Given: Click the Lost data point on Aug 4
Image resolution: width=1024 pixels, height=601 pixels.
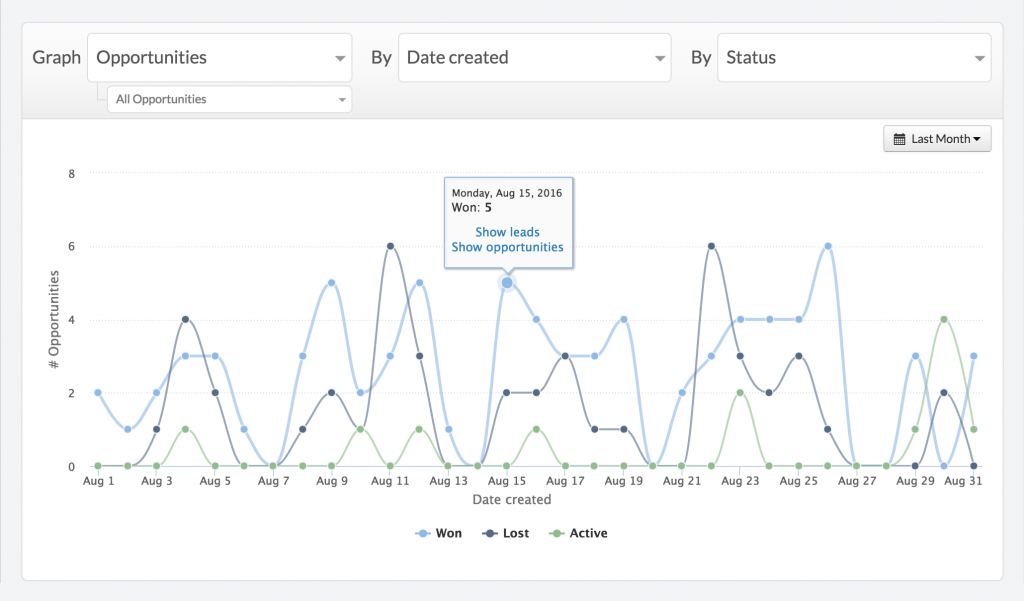Looking at the screenshot, I should click(x=186, y=319).
